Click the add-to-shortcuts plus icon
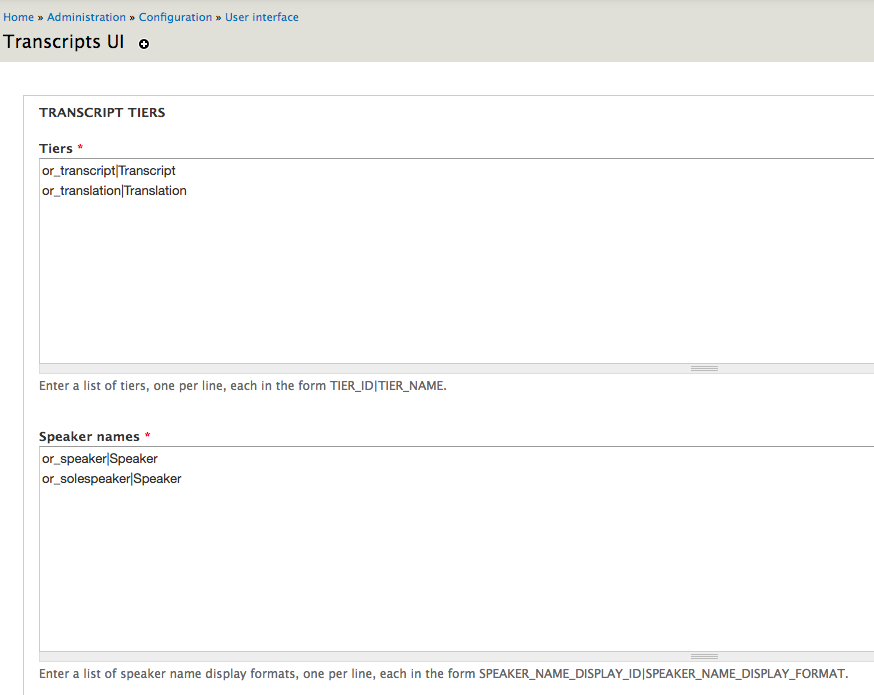The image size is (874, 695). click(x=144, y=45)
